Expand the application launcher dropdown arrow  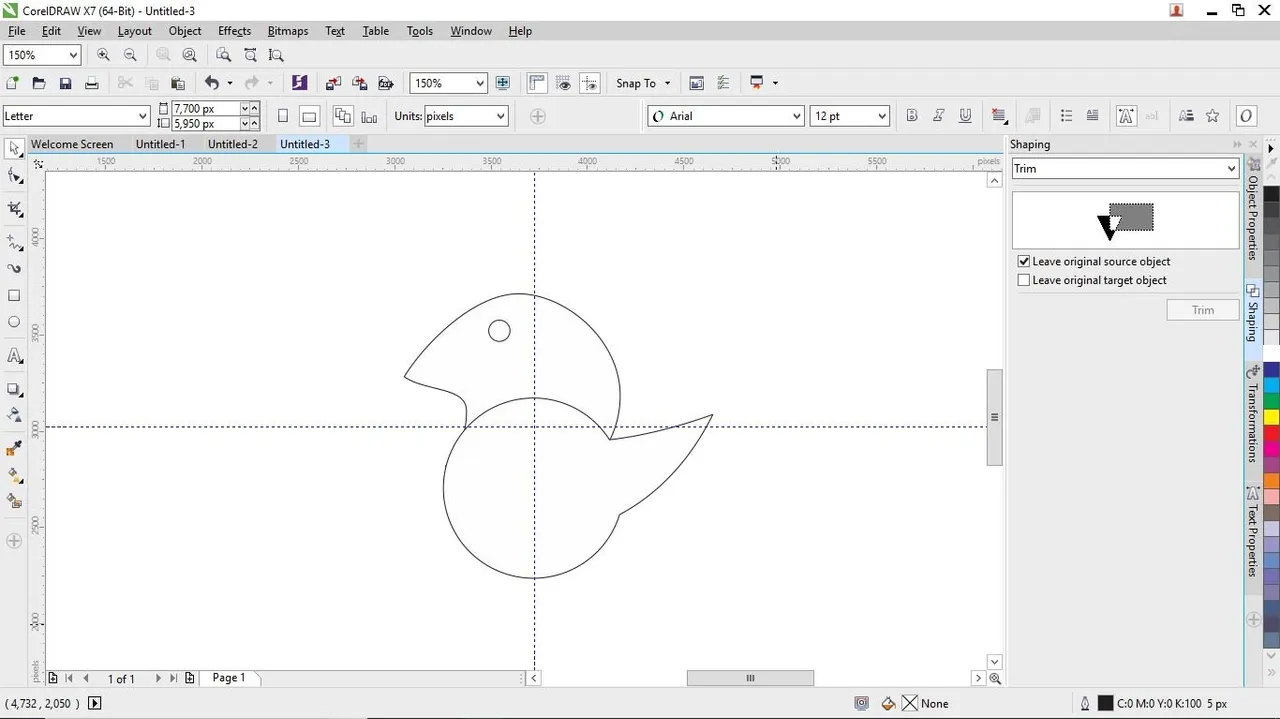pos(775,83)
